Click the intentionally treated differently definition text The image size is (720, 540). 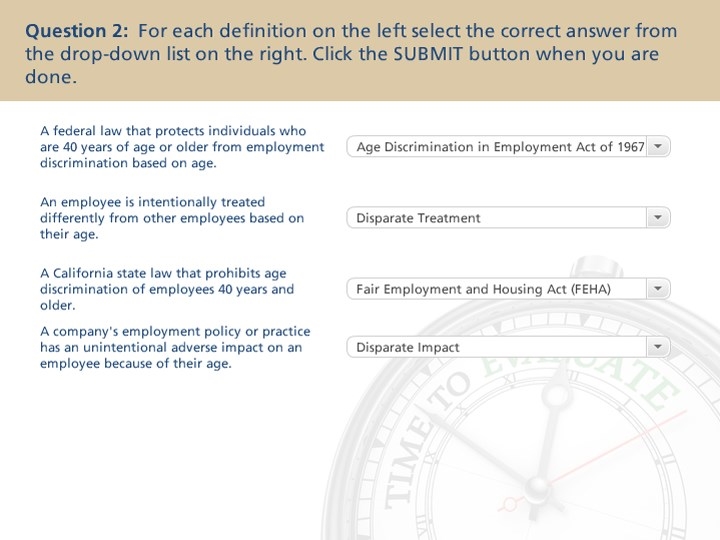[x=172, y=218]
